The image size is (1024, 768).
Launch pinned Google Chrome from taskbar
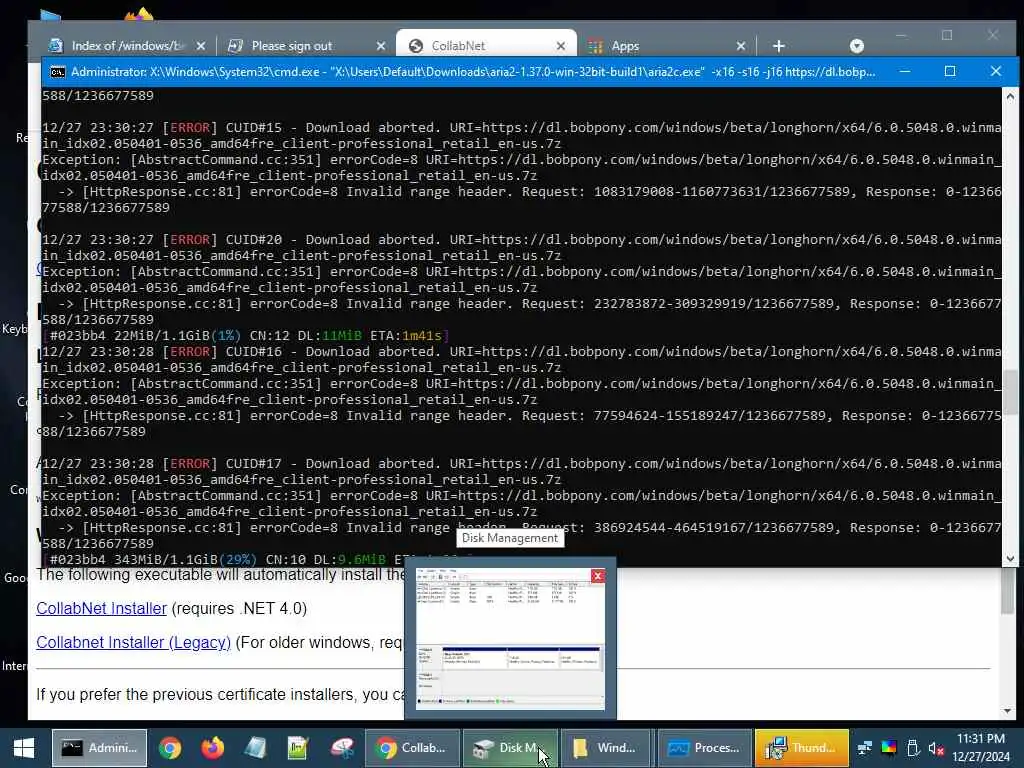[x=170, y=748]
